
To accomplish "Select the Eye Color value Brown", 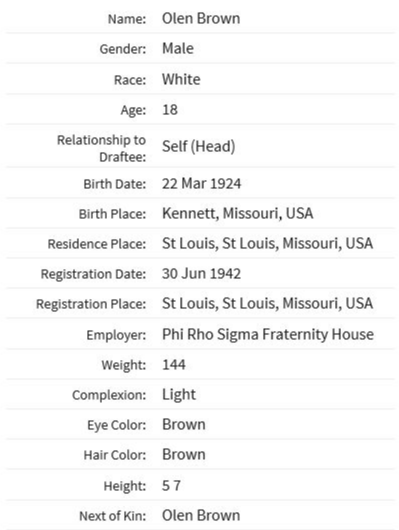I will point(184,425).
